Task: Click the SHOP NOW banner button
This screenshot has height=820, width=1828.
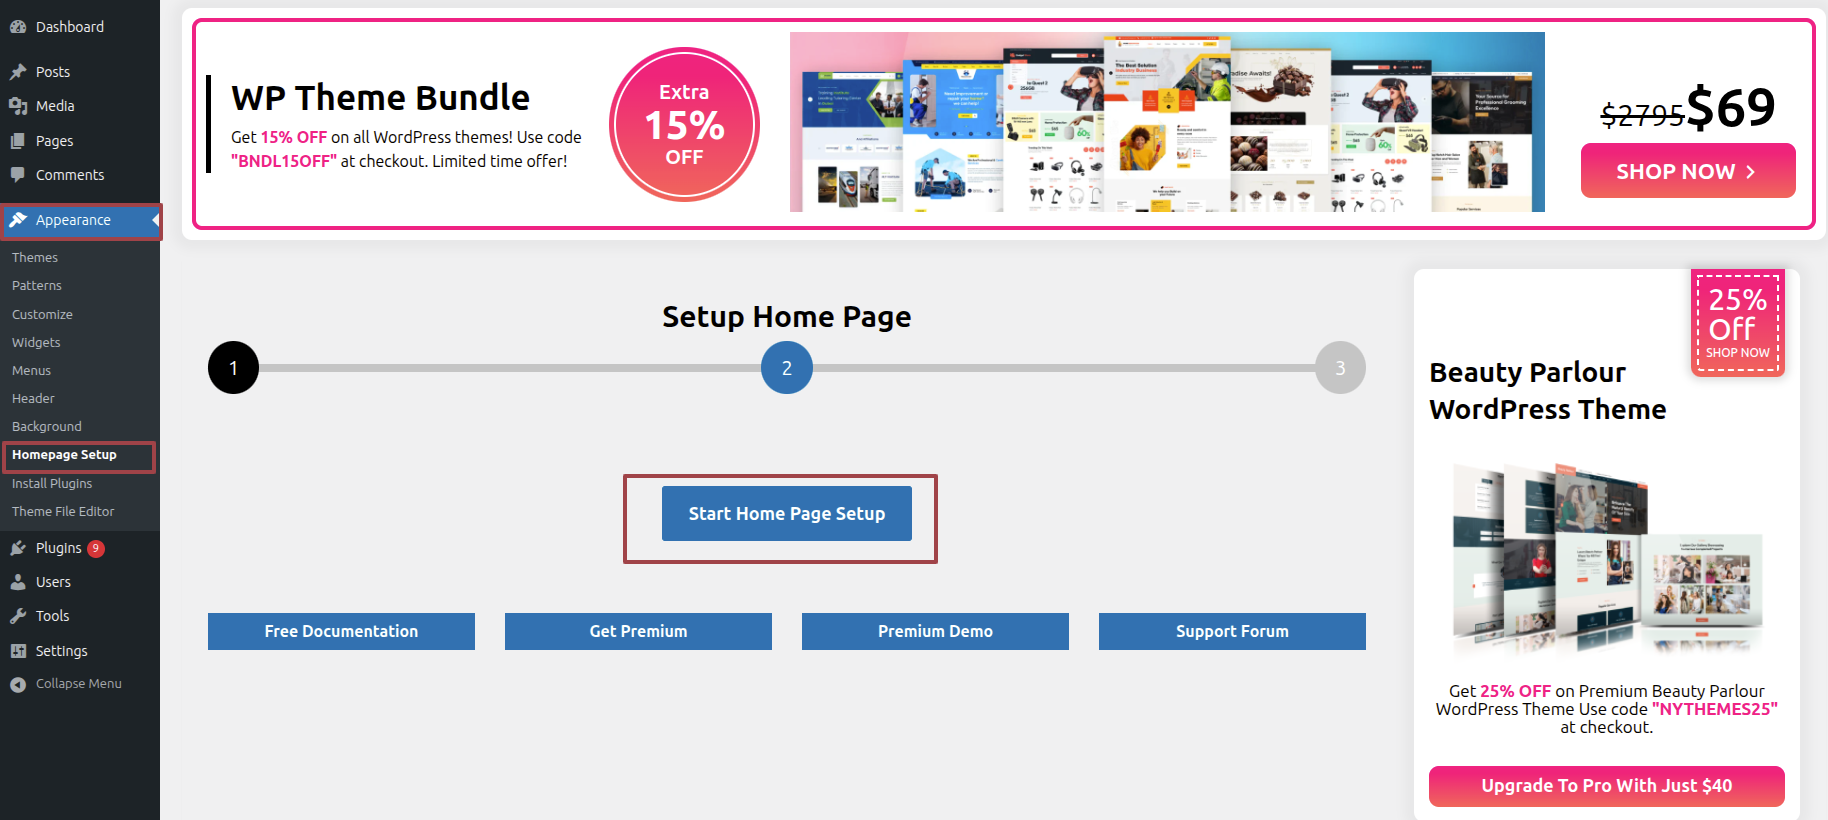Action: click(x=1688, y=171)
